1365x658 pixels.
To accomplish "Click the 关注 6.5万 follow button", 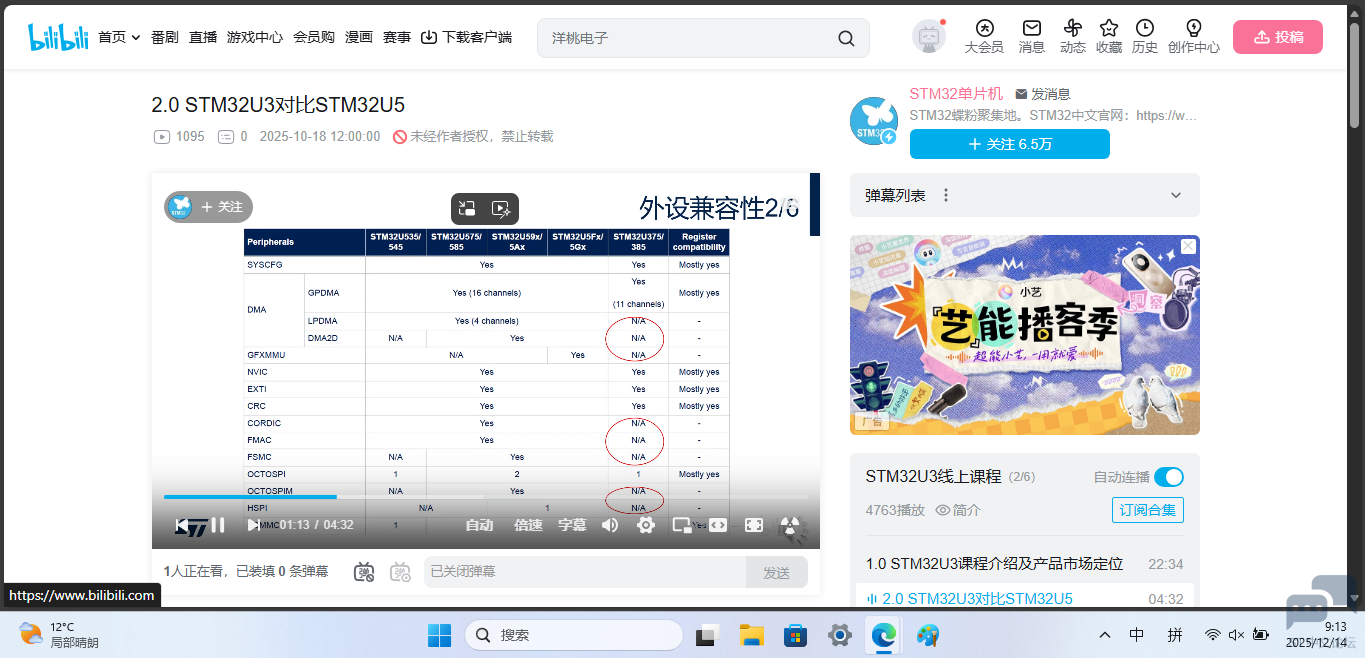I will point(1009,143).
